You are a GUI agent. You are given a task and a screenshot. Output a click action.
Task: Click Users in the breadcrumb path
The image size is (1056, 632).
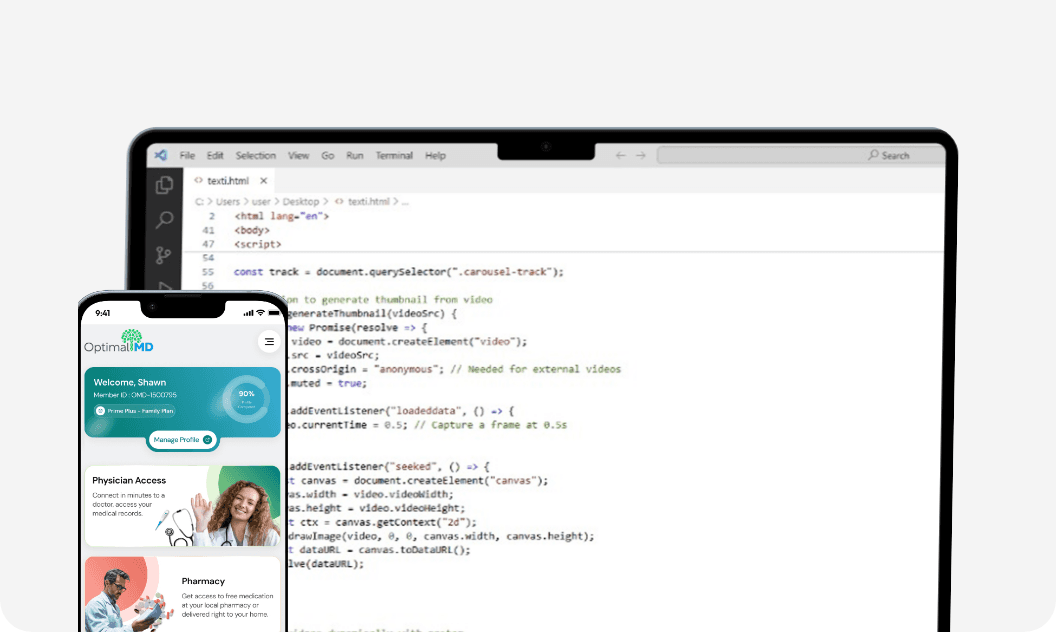tap(228, 201)
